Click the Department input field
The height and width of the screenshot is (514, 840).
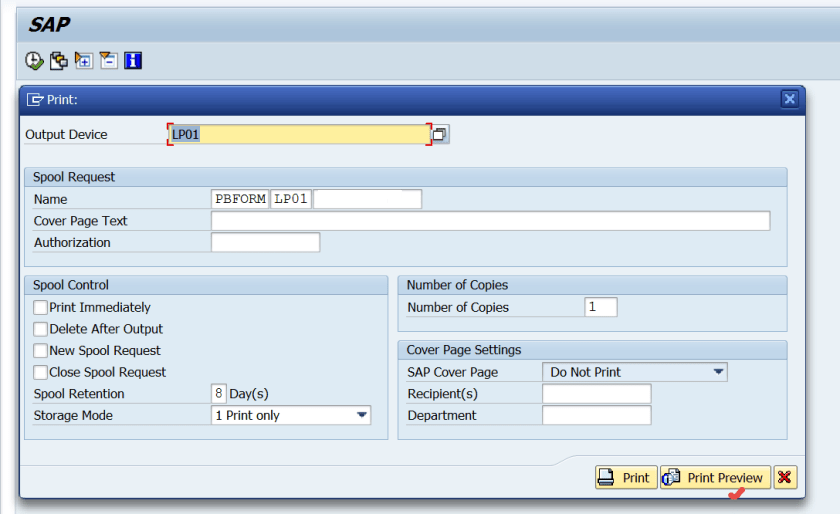(x=597, y=415)
